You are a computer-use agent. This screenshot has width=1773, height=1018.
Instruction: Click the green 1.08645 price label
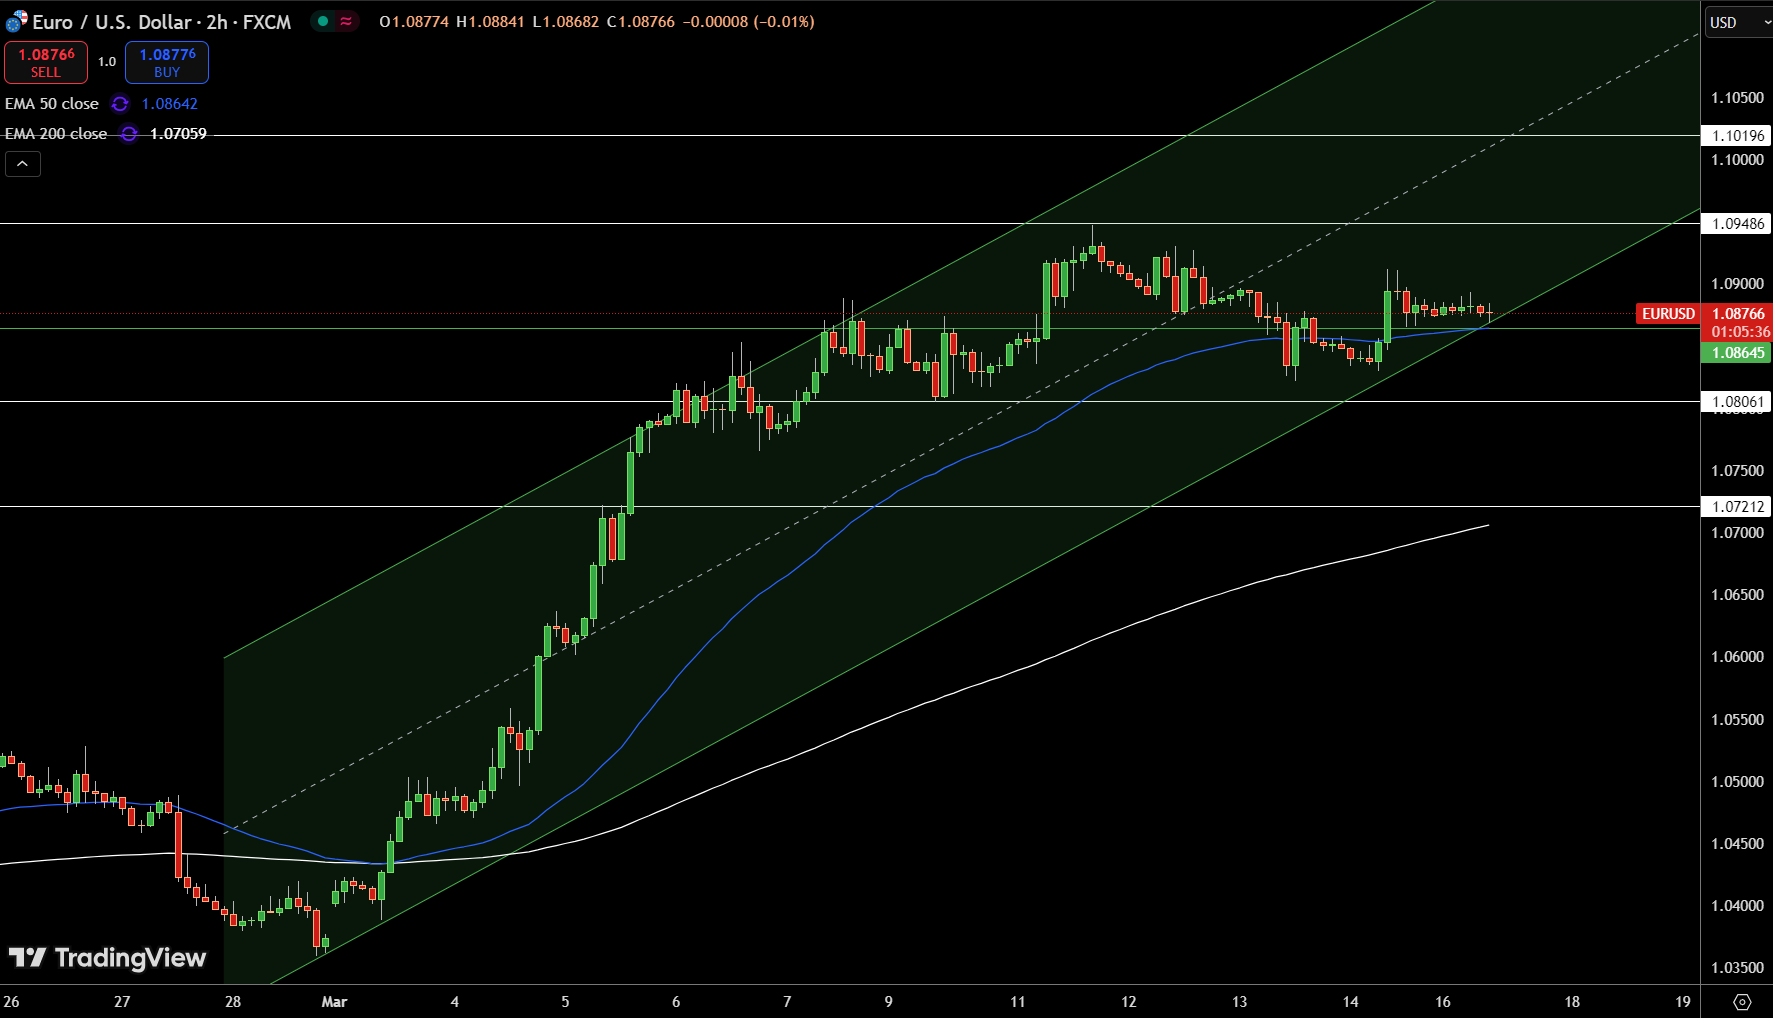[x=1737, y=353]
